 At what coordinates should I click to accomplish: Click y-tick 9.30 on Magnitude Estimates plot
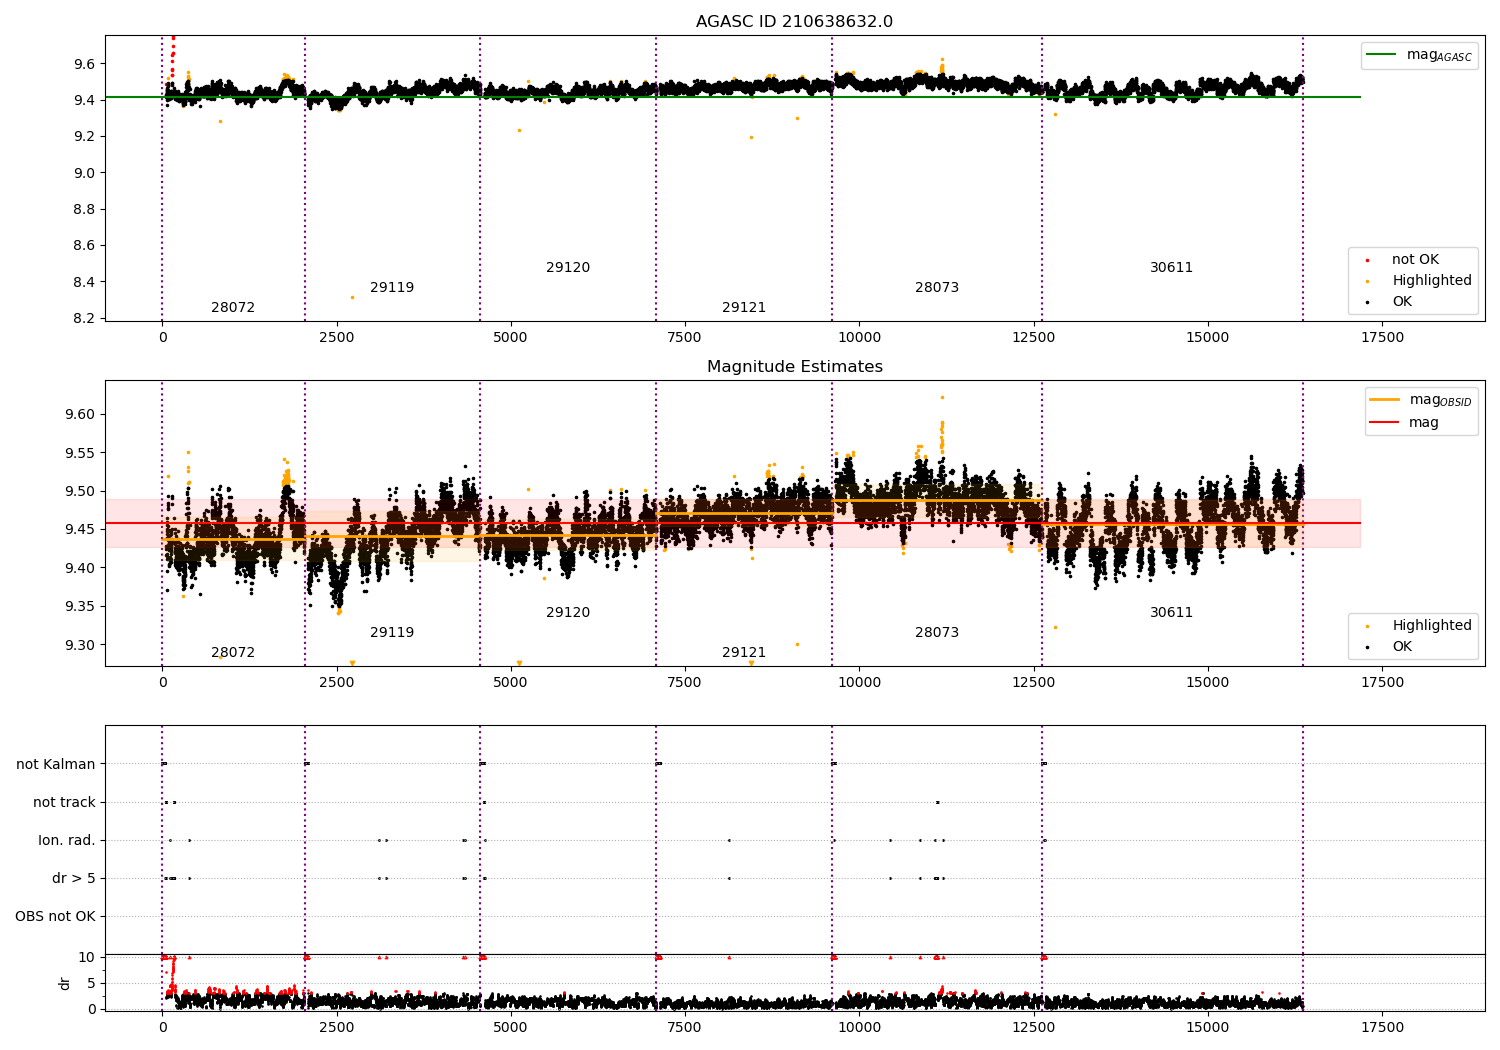click(79, 645)
